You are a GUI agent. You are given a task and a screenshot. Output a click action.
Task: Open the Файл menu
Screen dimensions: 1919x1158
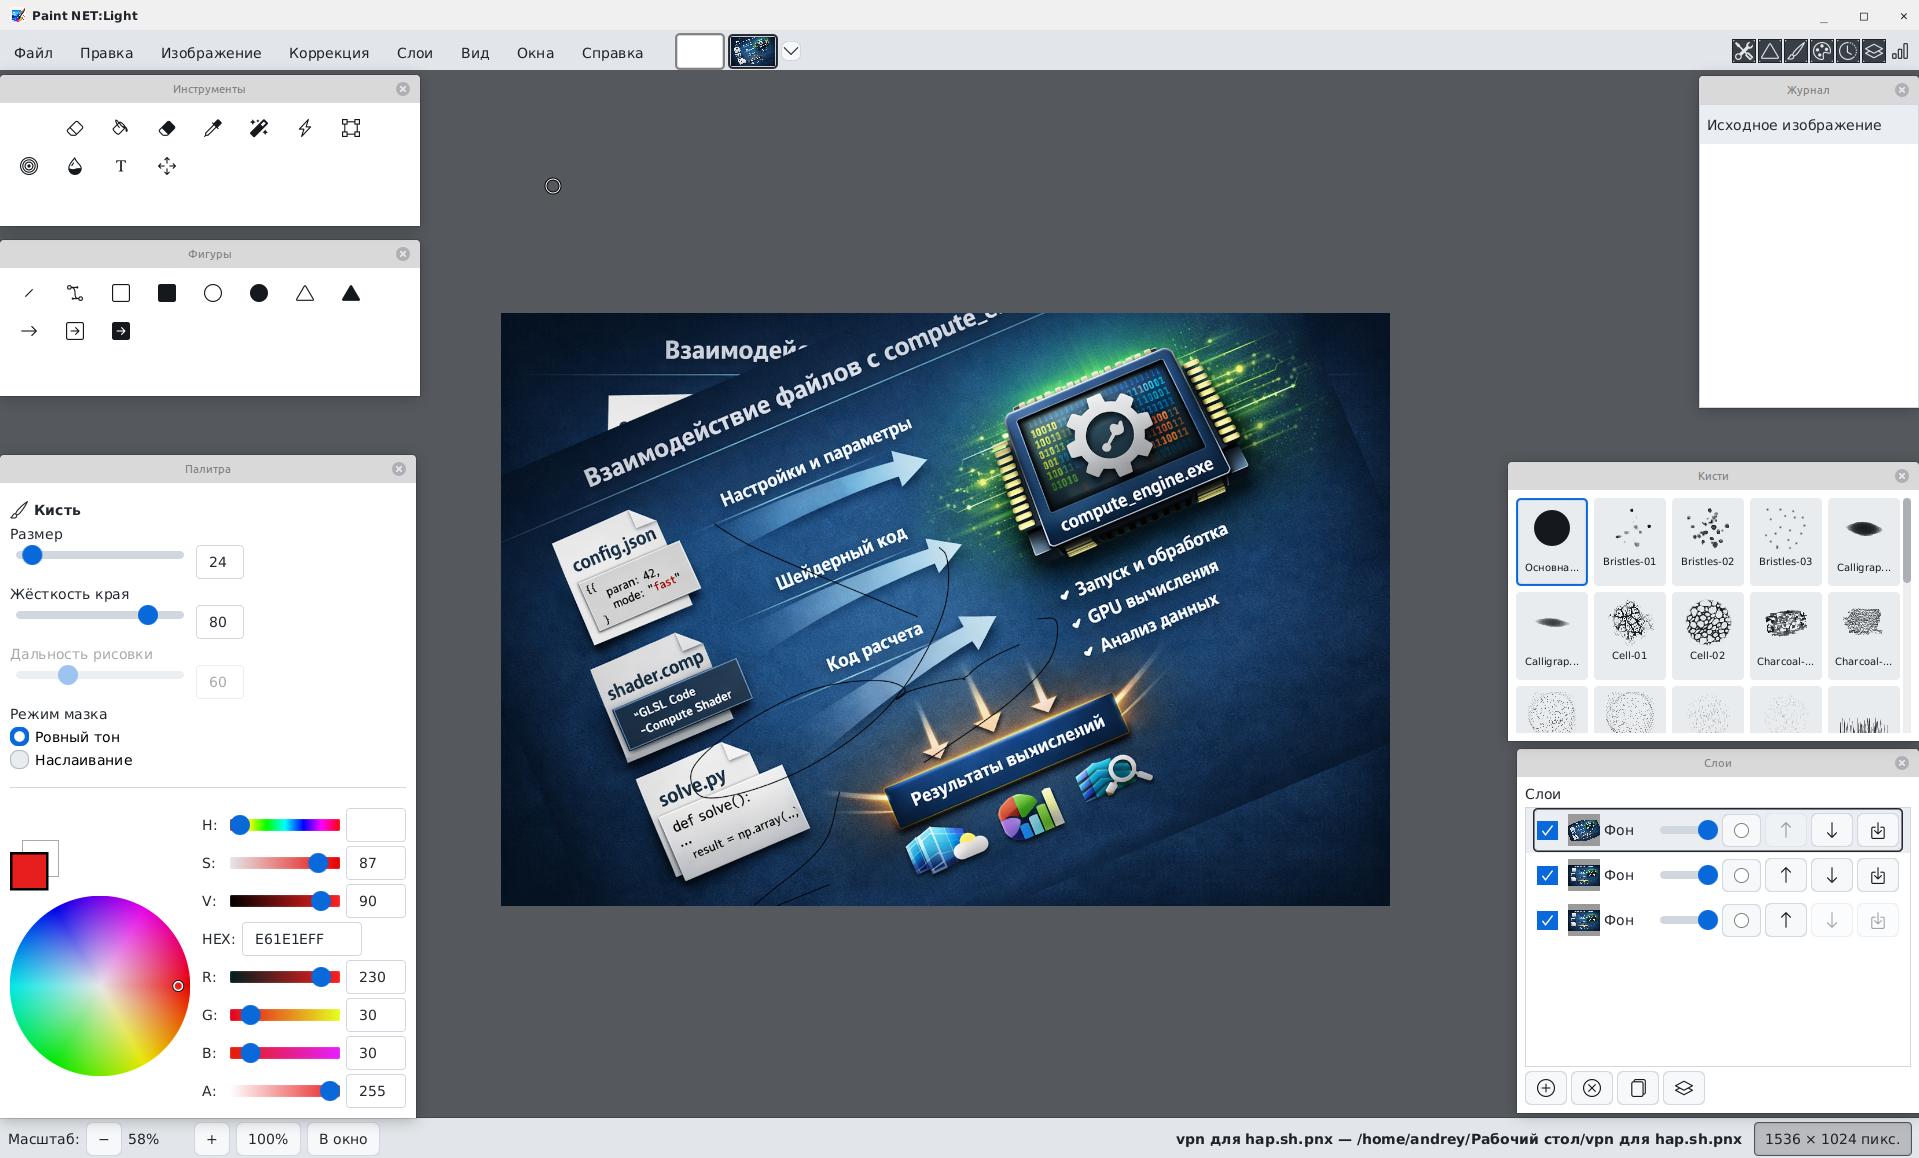coord(34,53)
